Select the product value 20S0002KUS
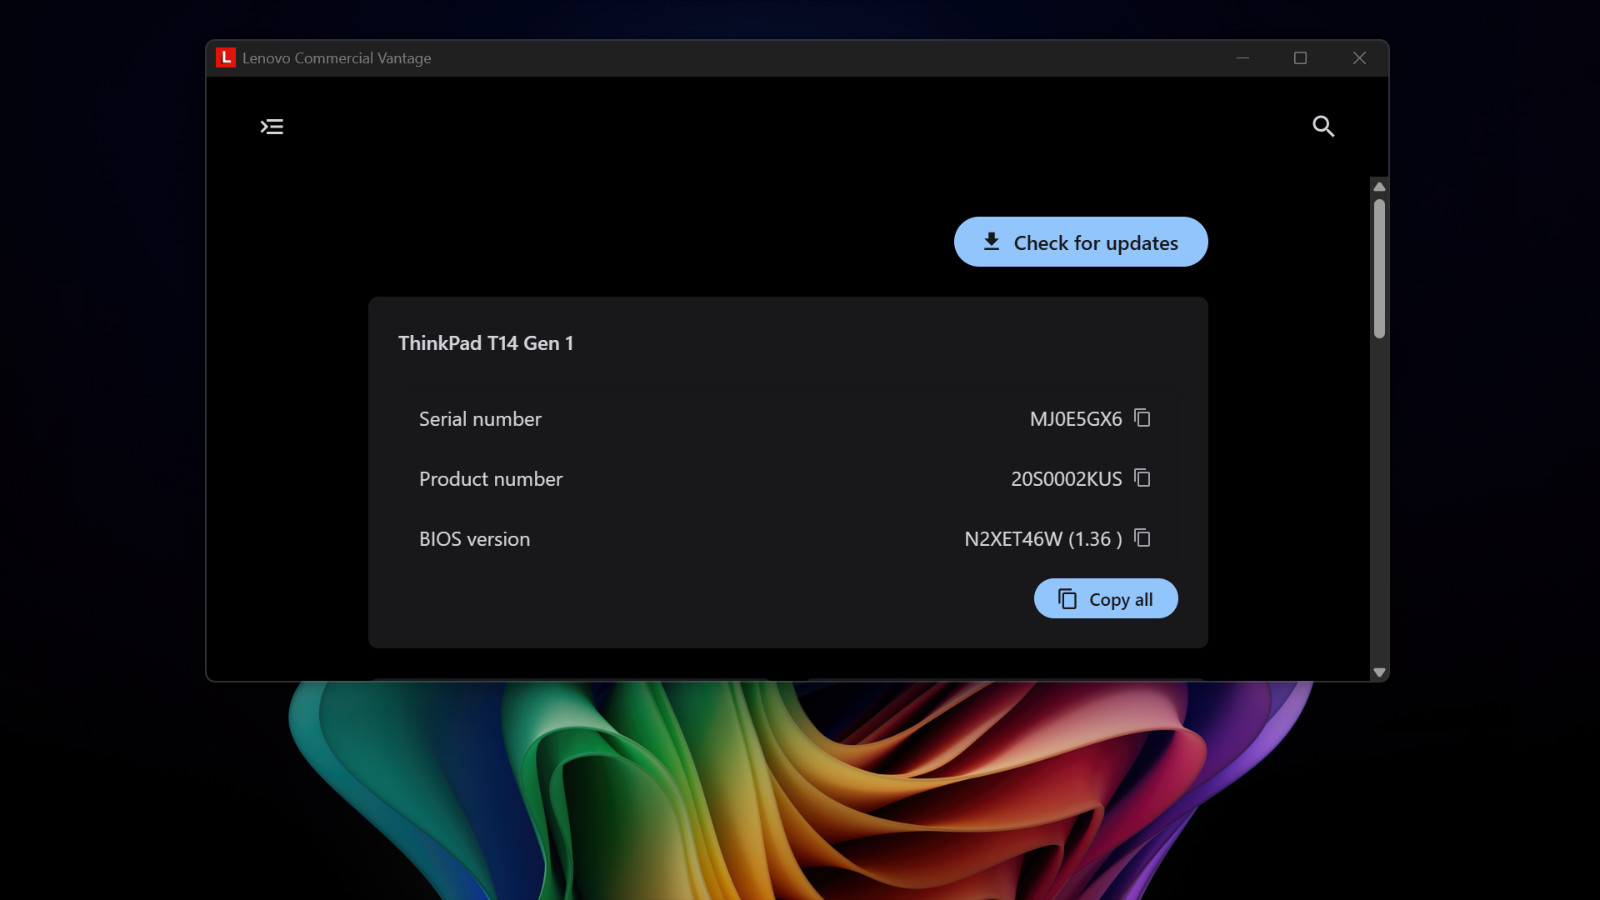Image resolution: width=1600 pixels, height=900 pixels. 1067,479
